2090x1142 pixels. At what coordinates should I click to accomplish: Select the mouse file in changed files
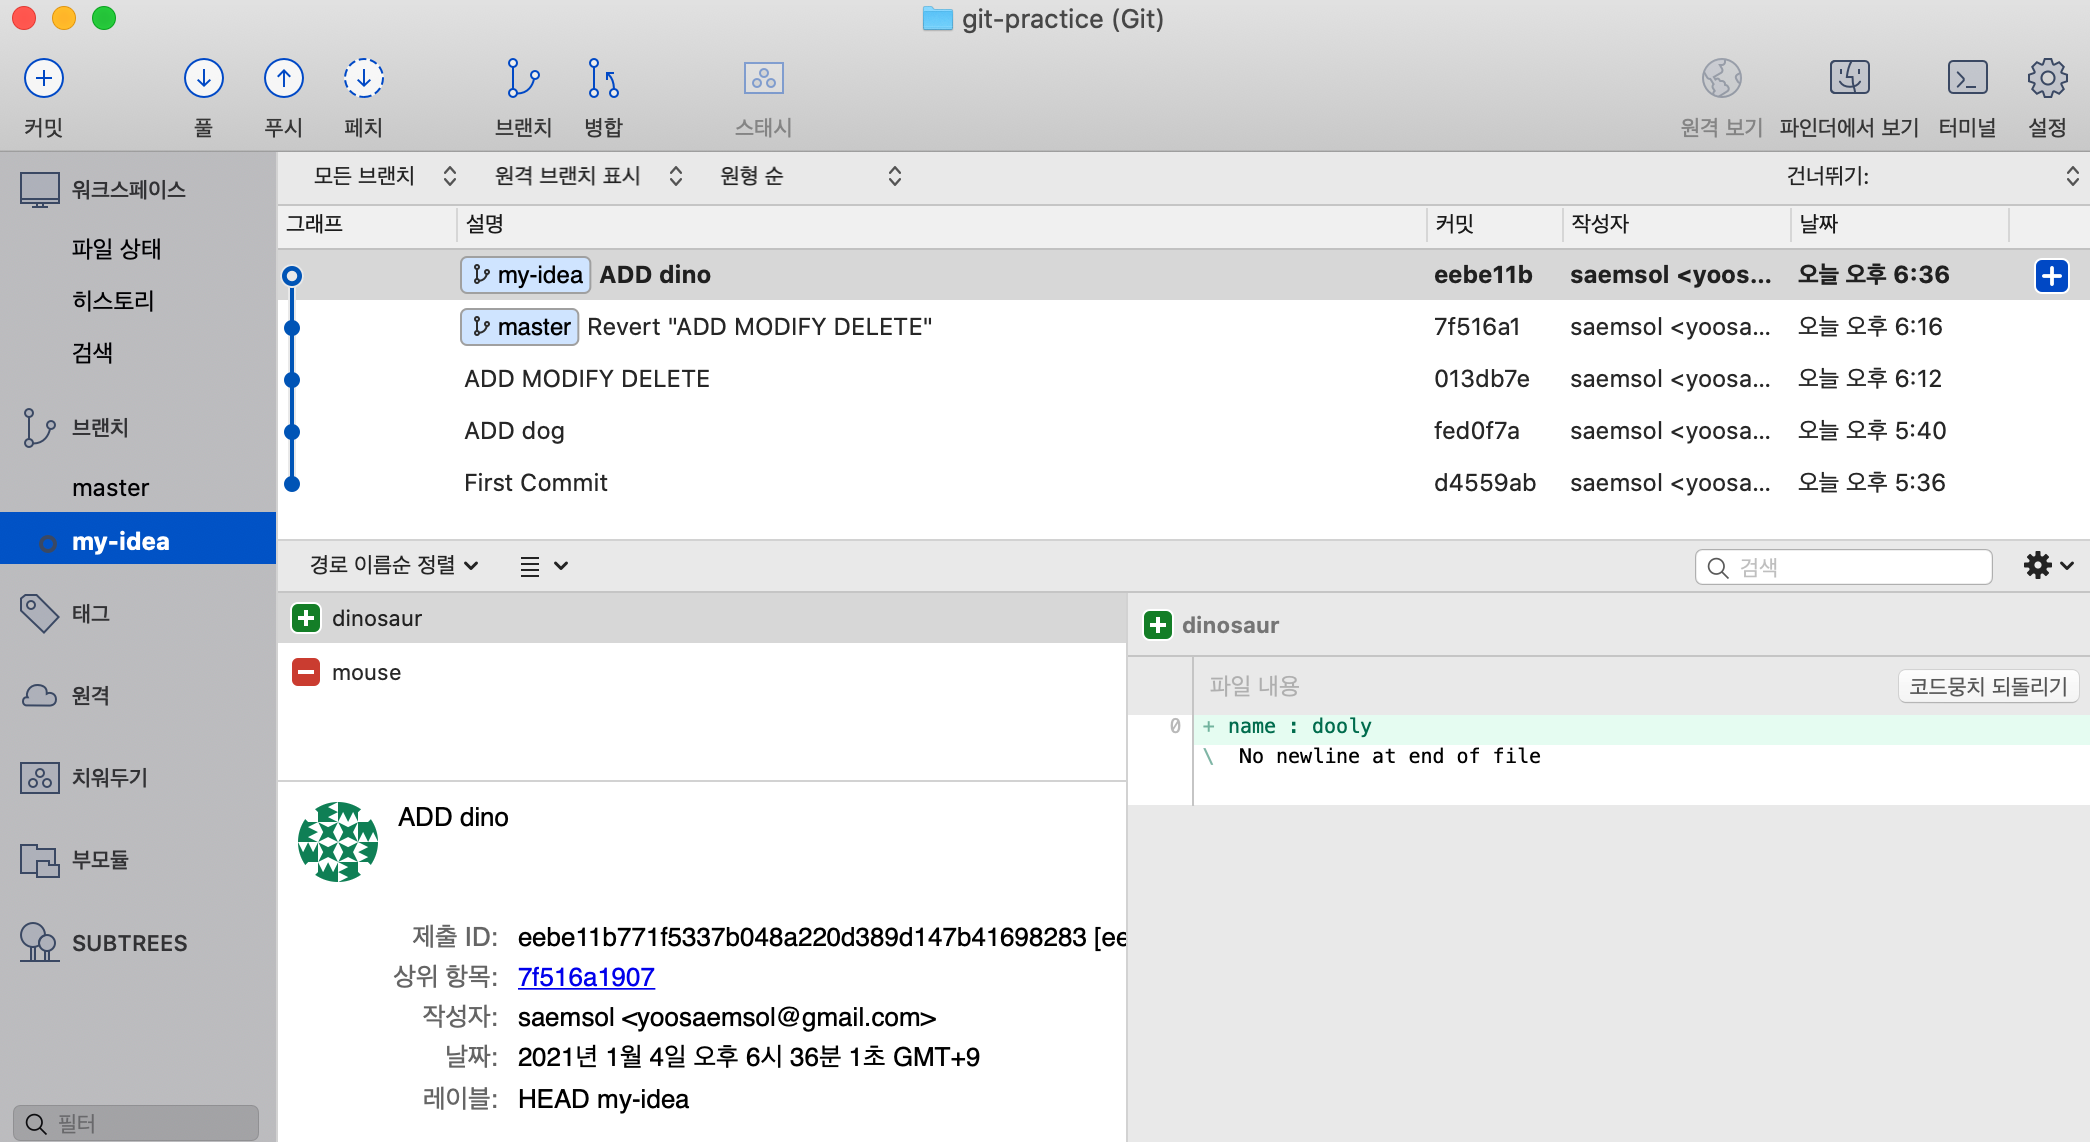(702, 672)
